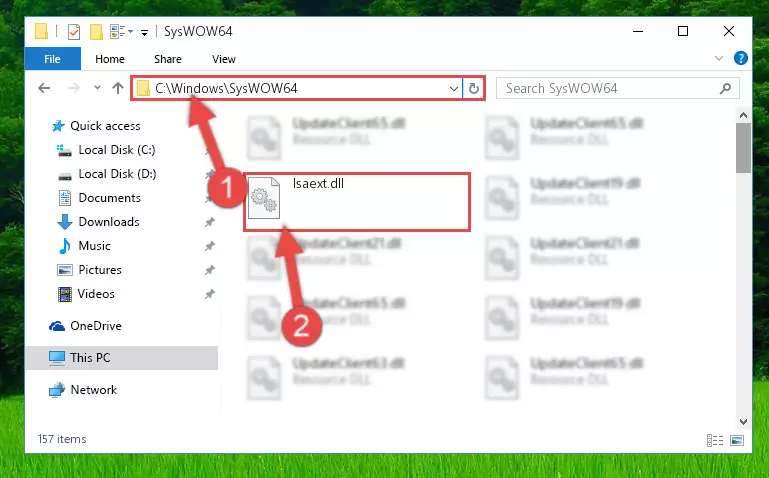Go up one folder level

118,88
